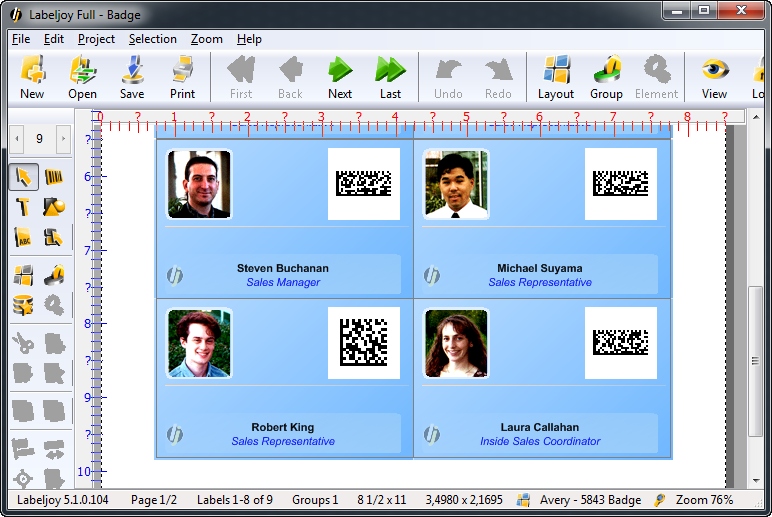
Task: Increase the count with the right arrow beside 9
Action: click(63, 139)
